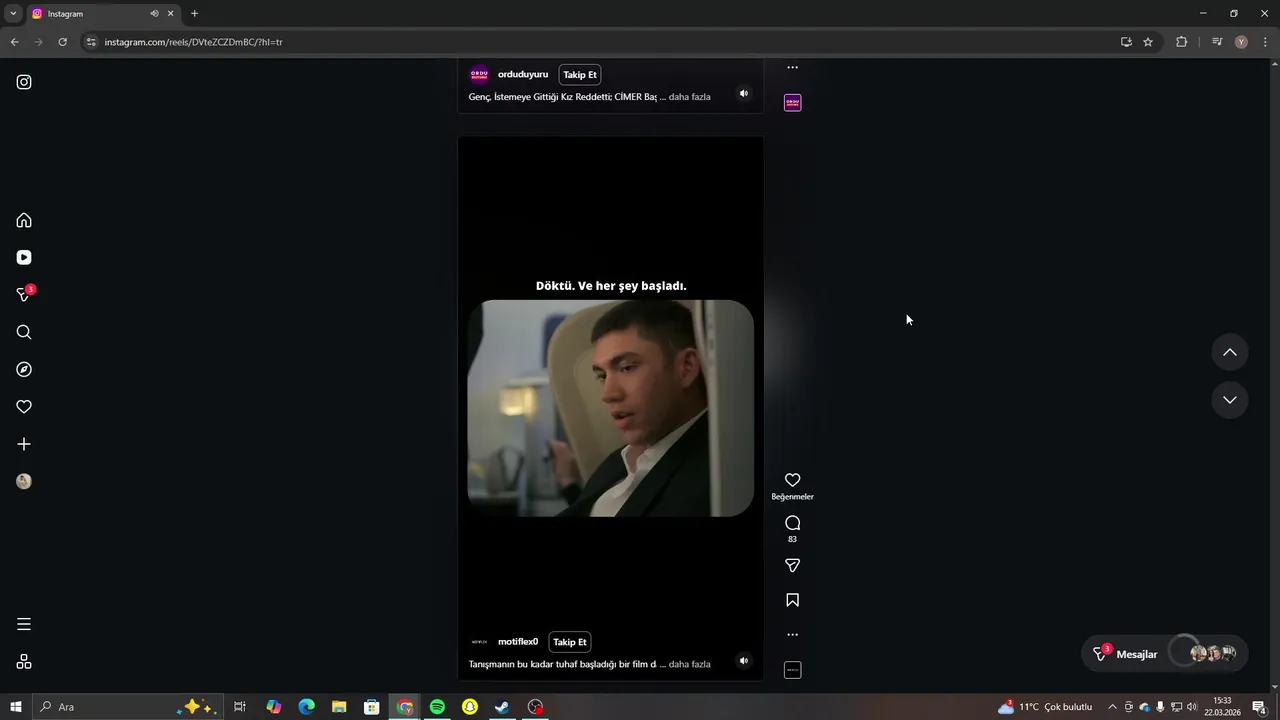Launch Spotify from the taskbar
Screen dimensions: 1280x720
pos(437,707)
